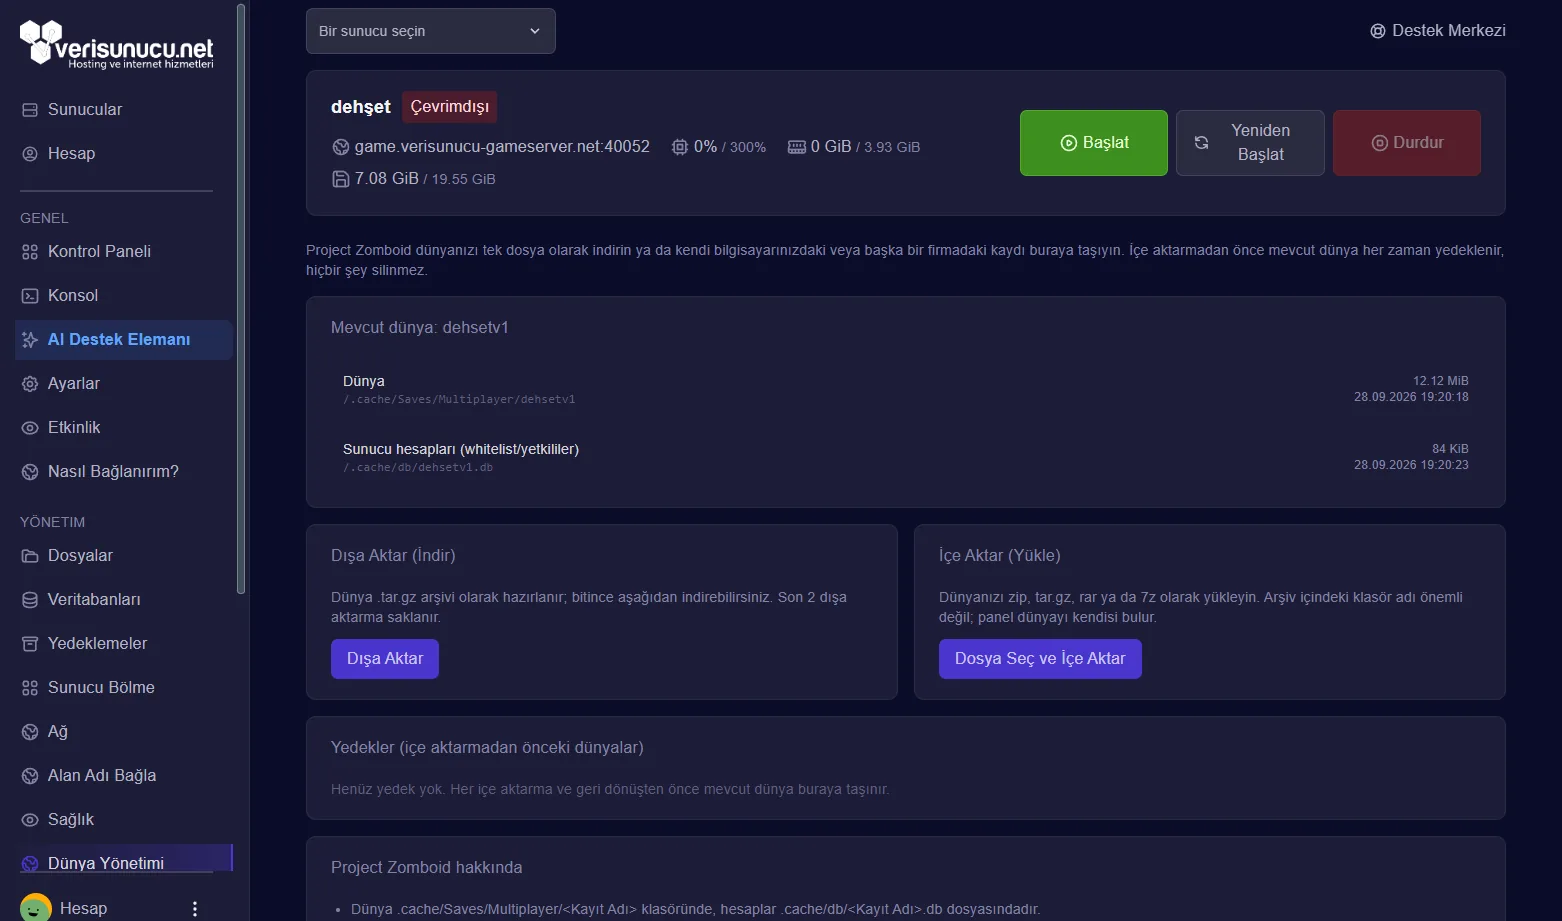
Task: Click the Alan Adı Bağla icon
Action: [30, 776]
